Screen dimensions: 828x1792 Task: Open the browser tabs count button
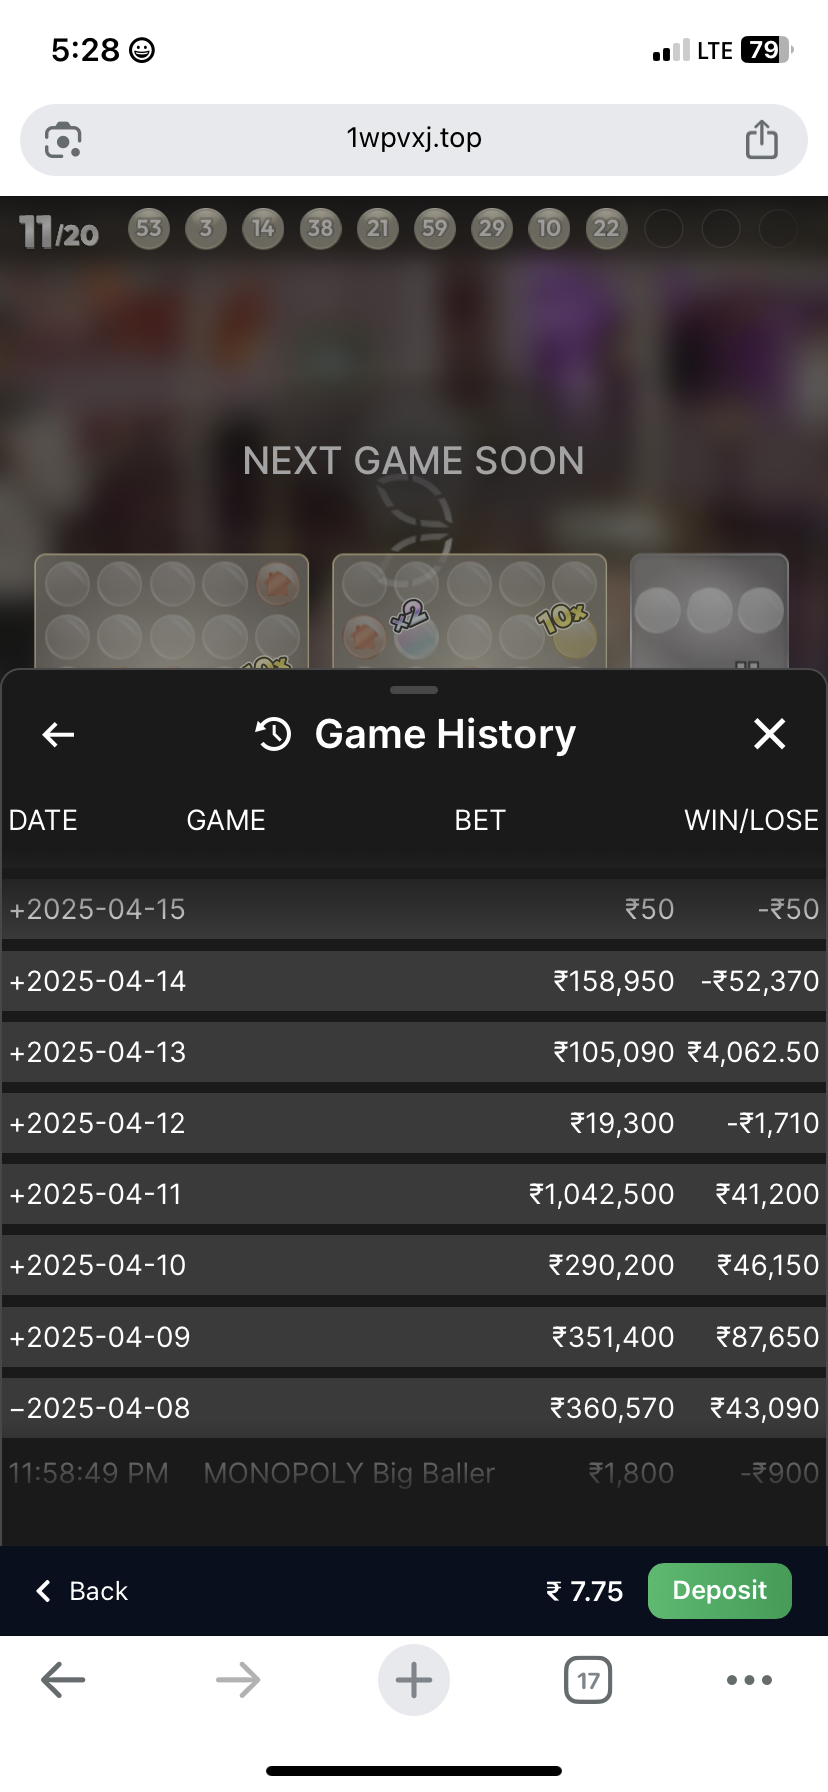pyautogui.click(x=588, y=1680)
